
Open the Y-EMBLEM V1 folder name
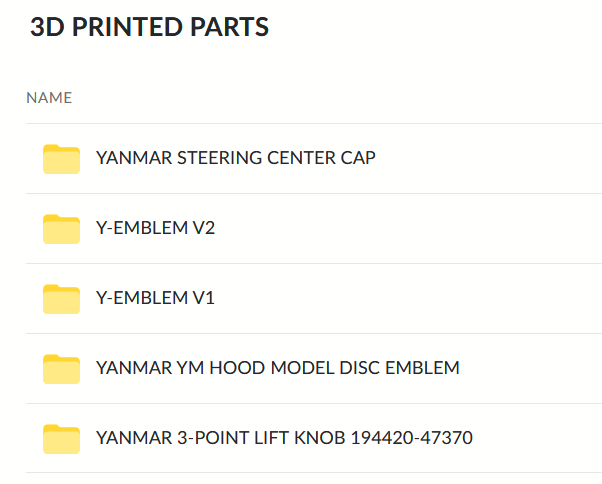pos(155,298)
